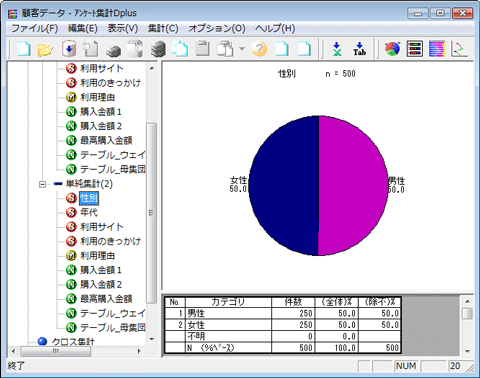The height and width of the screenshot is (378, 480).
Task: Click the open folder toolbar icon
Action: click(45, 49)
